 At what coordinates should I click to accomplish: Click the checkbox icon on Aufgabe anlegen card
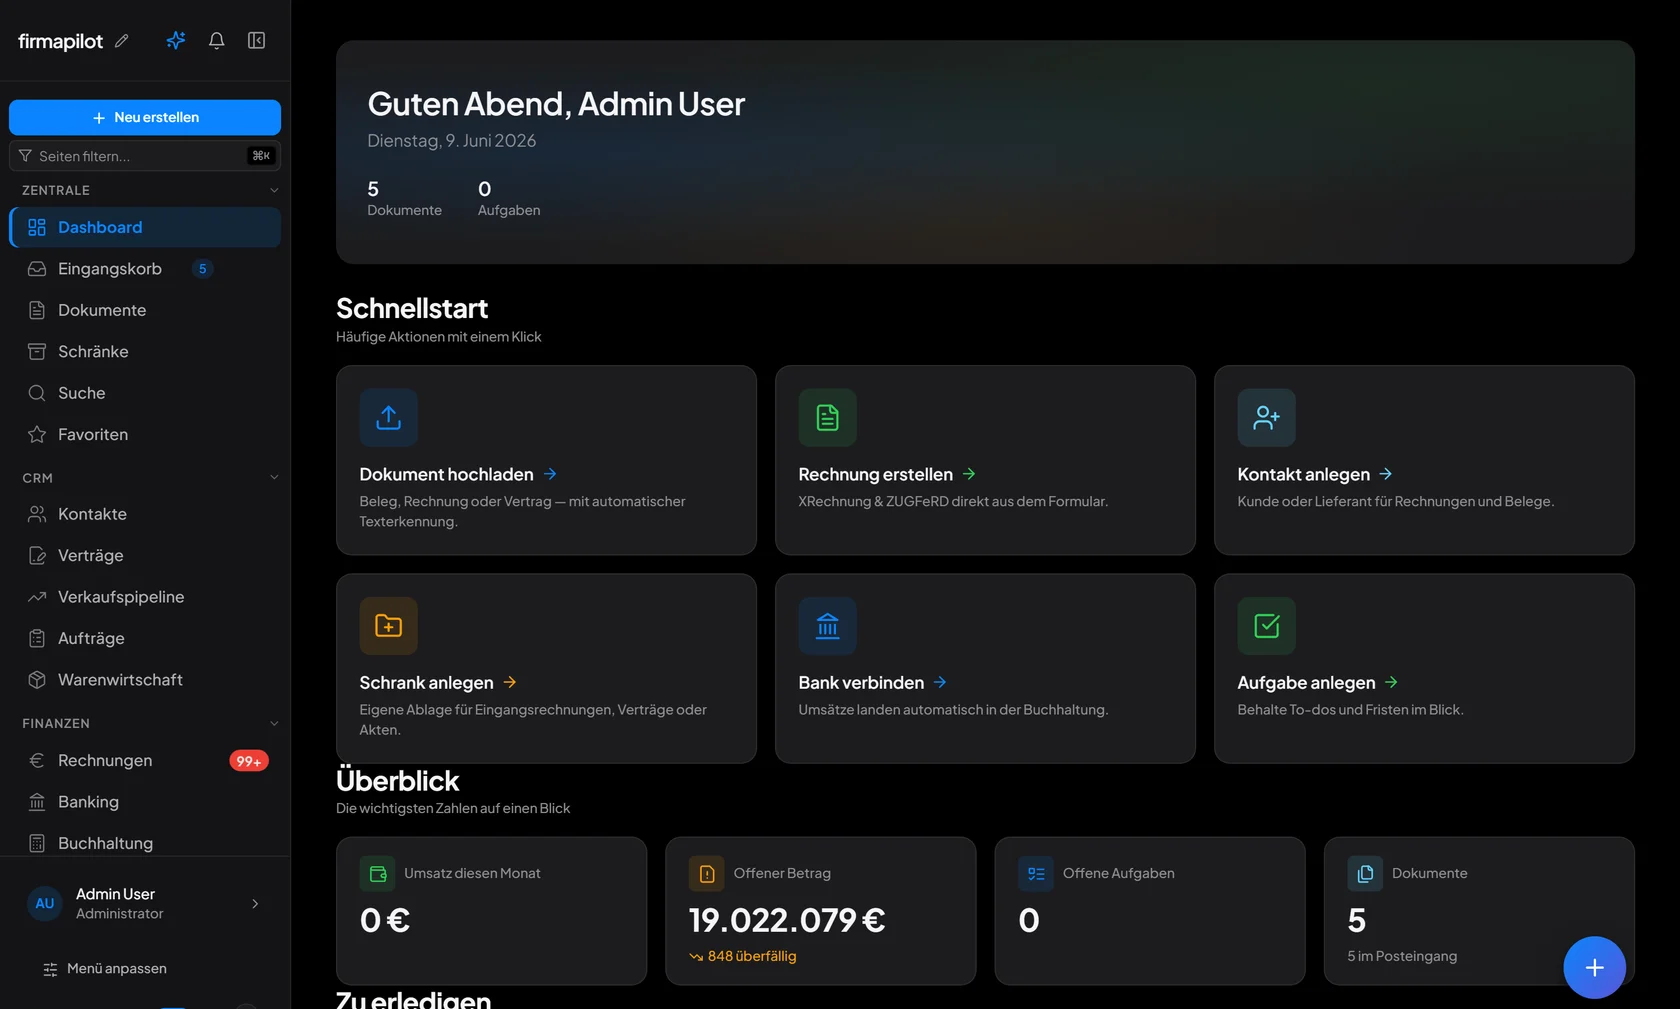(x=1267, y=626)
